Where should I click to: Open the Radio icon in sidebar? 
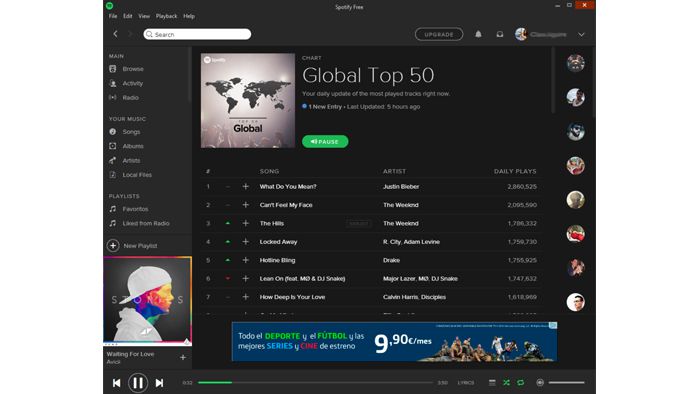[x=113, y=97]
